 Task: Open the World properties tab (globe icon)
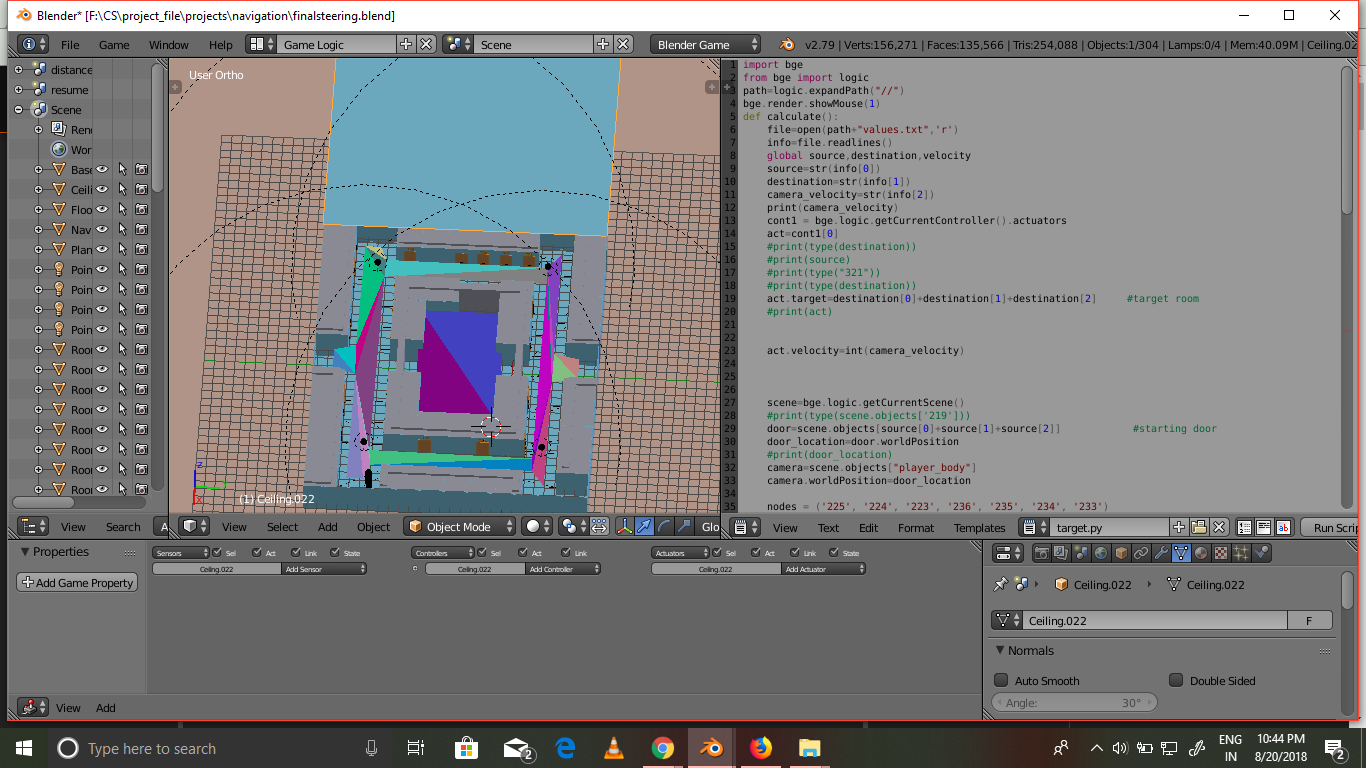coord(1102,553)
